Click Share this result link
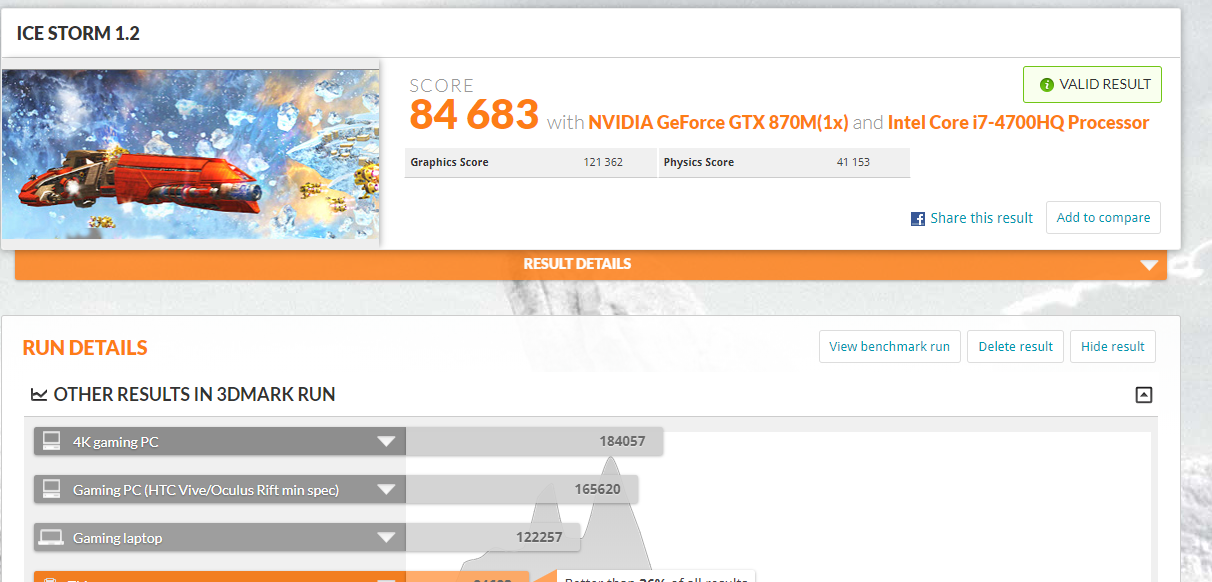This screenshot has height=582, width=1212. tap(981, 218)
